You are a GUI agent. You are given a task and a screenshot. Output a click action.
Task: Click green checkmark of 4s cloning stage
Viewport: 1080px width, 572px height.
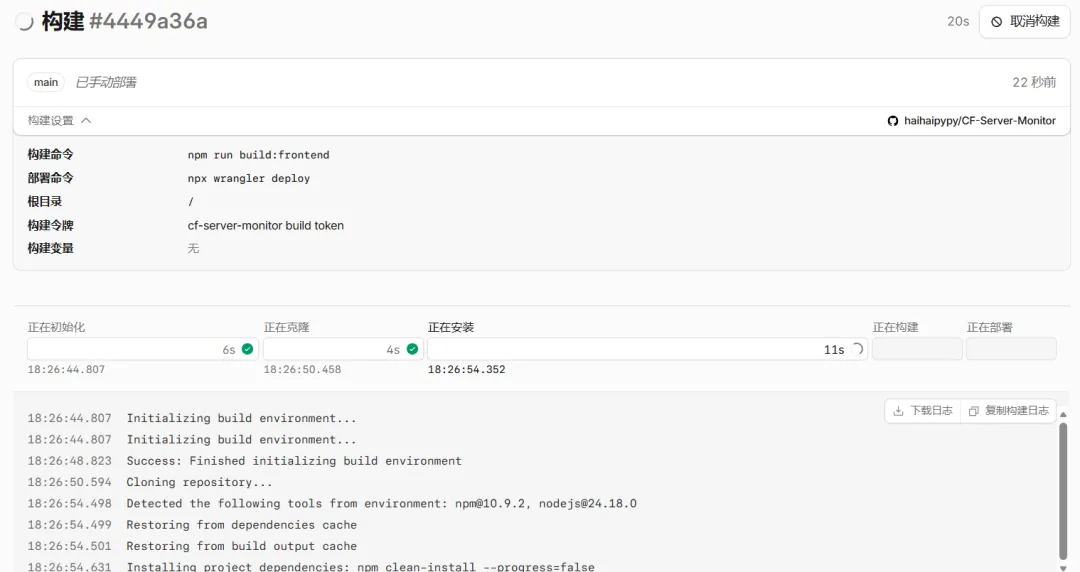tap(413, 349)
